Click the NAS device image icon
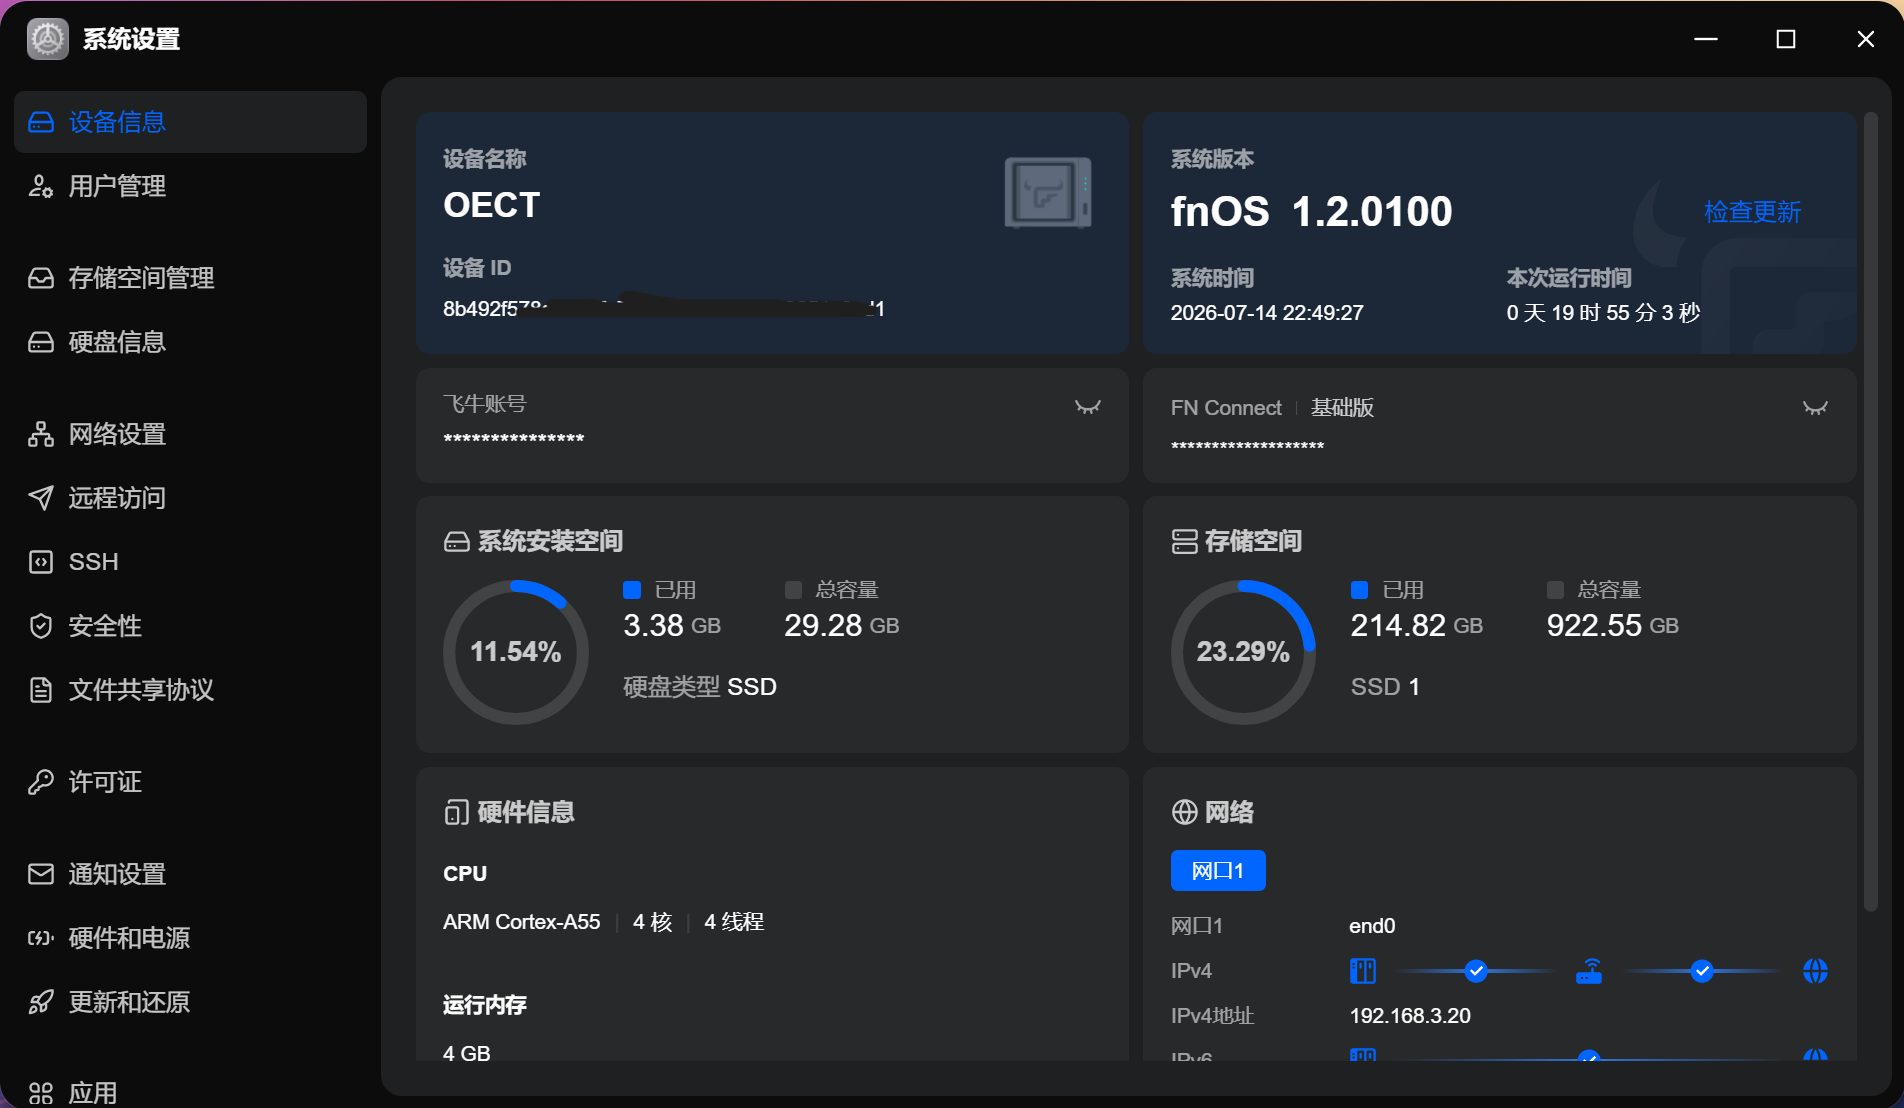Screen dimensions: 1904x1108 [x=1048, y=193]
